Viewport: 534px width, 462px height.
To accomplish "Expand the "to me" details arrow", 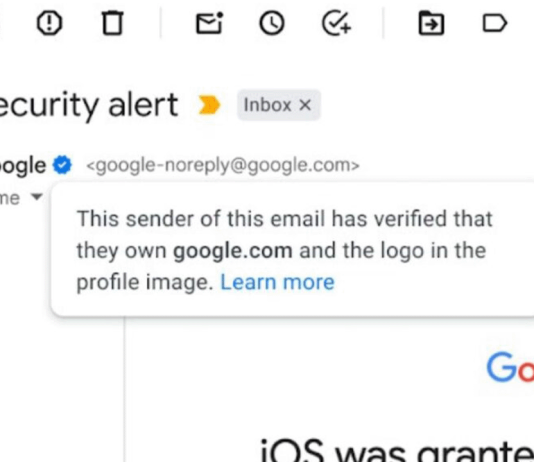I will tap(36, 197).
